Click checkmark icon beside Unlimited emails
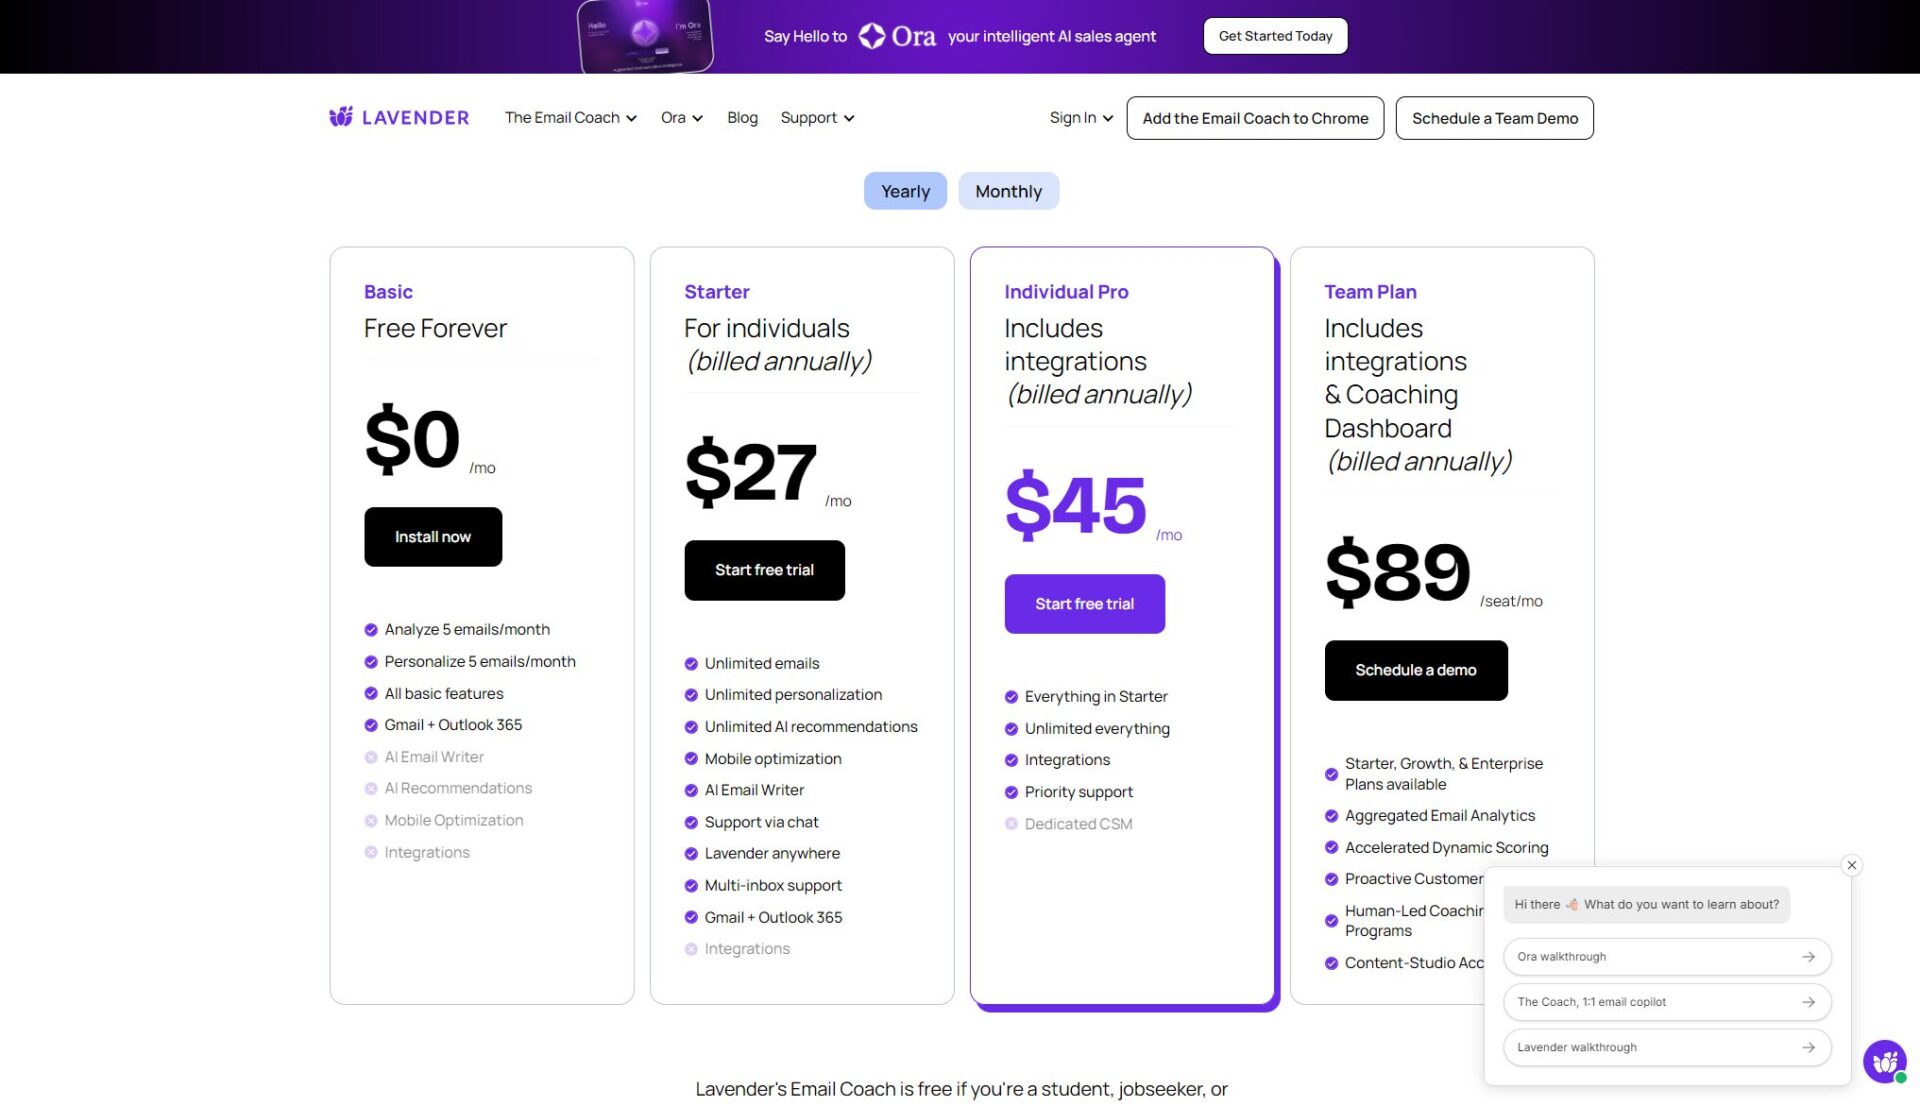Screen dimensions: 1920x1106 click(x=691, y=664)
